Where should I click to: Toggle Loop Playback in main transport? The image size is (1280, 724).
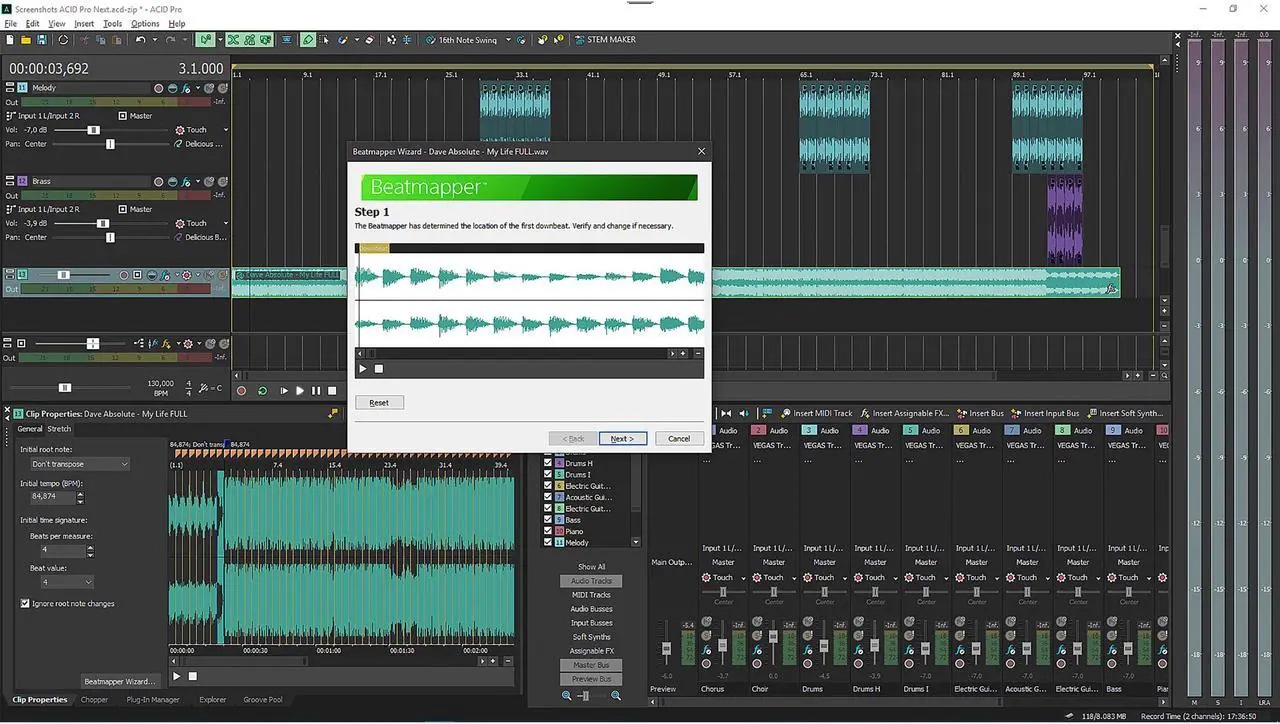coord(262,391)
